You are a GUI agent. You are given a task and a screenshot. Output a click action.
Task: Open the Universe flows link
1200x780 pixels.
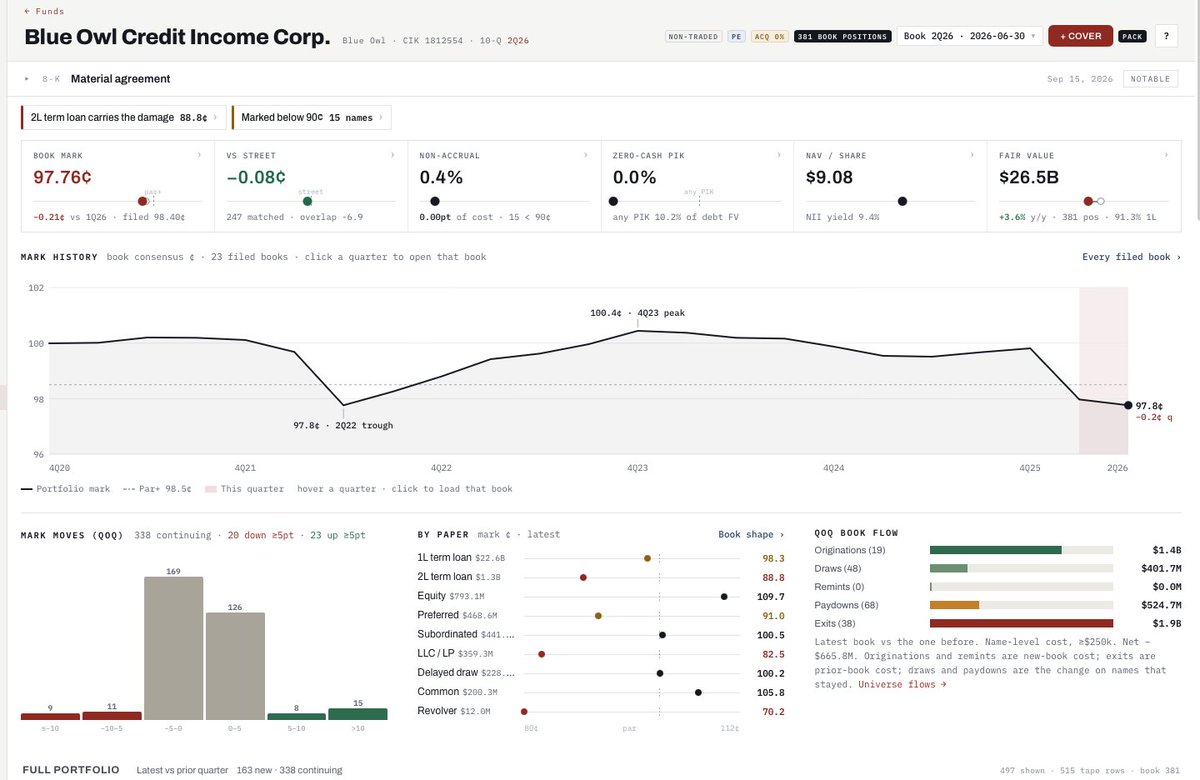point(902,685)
